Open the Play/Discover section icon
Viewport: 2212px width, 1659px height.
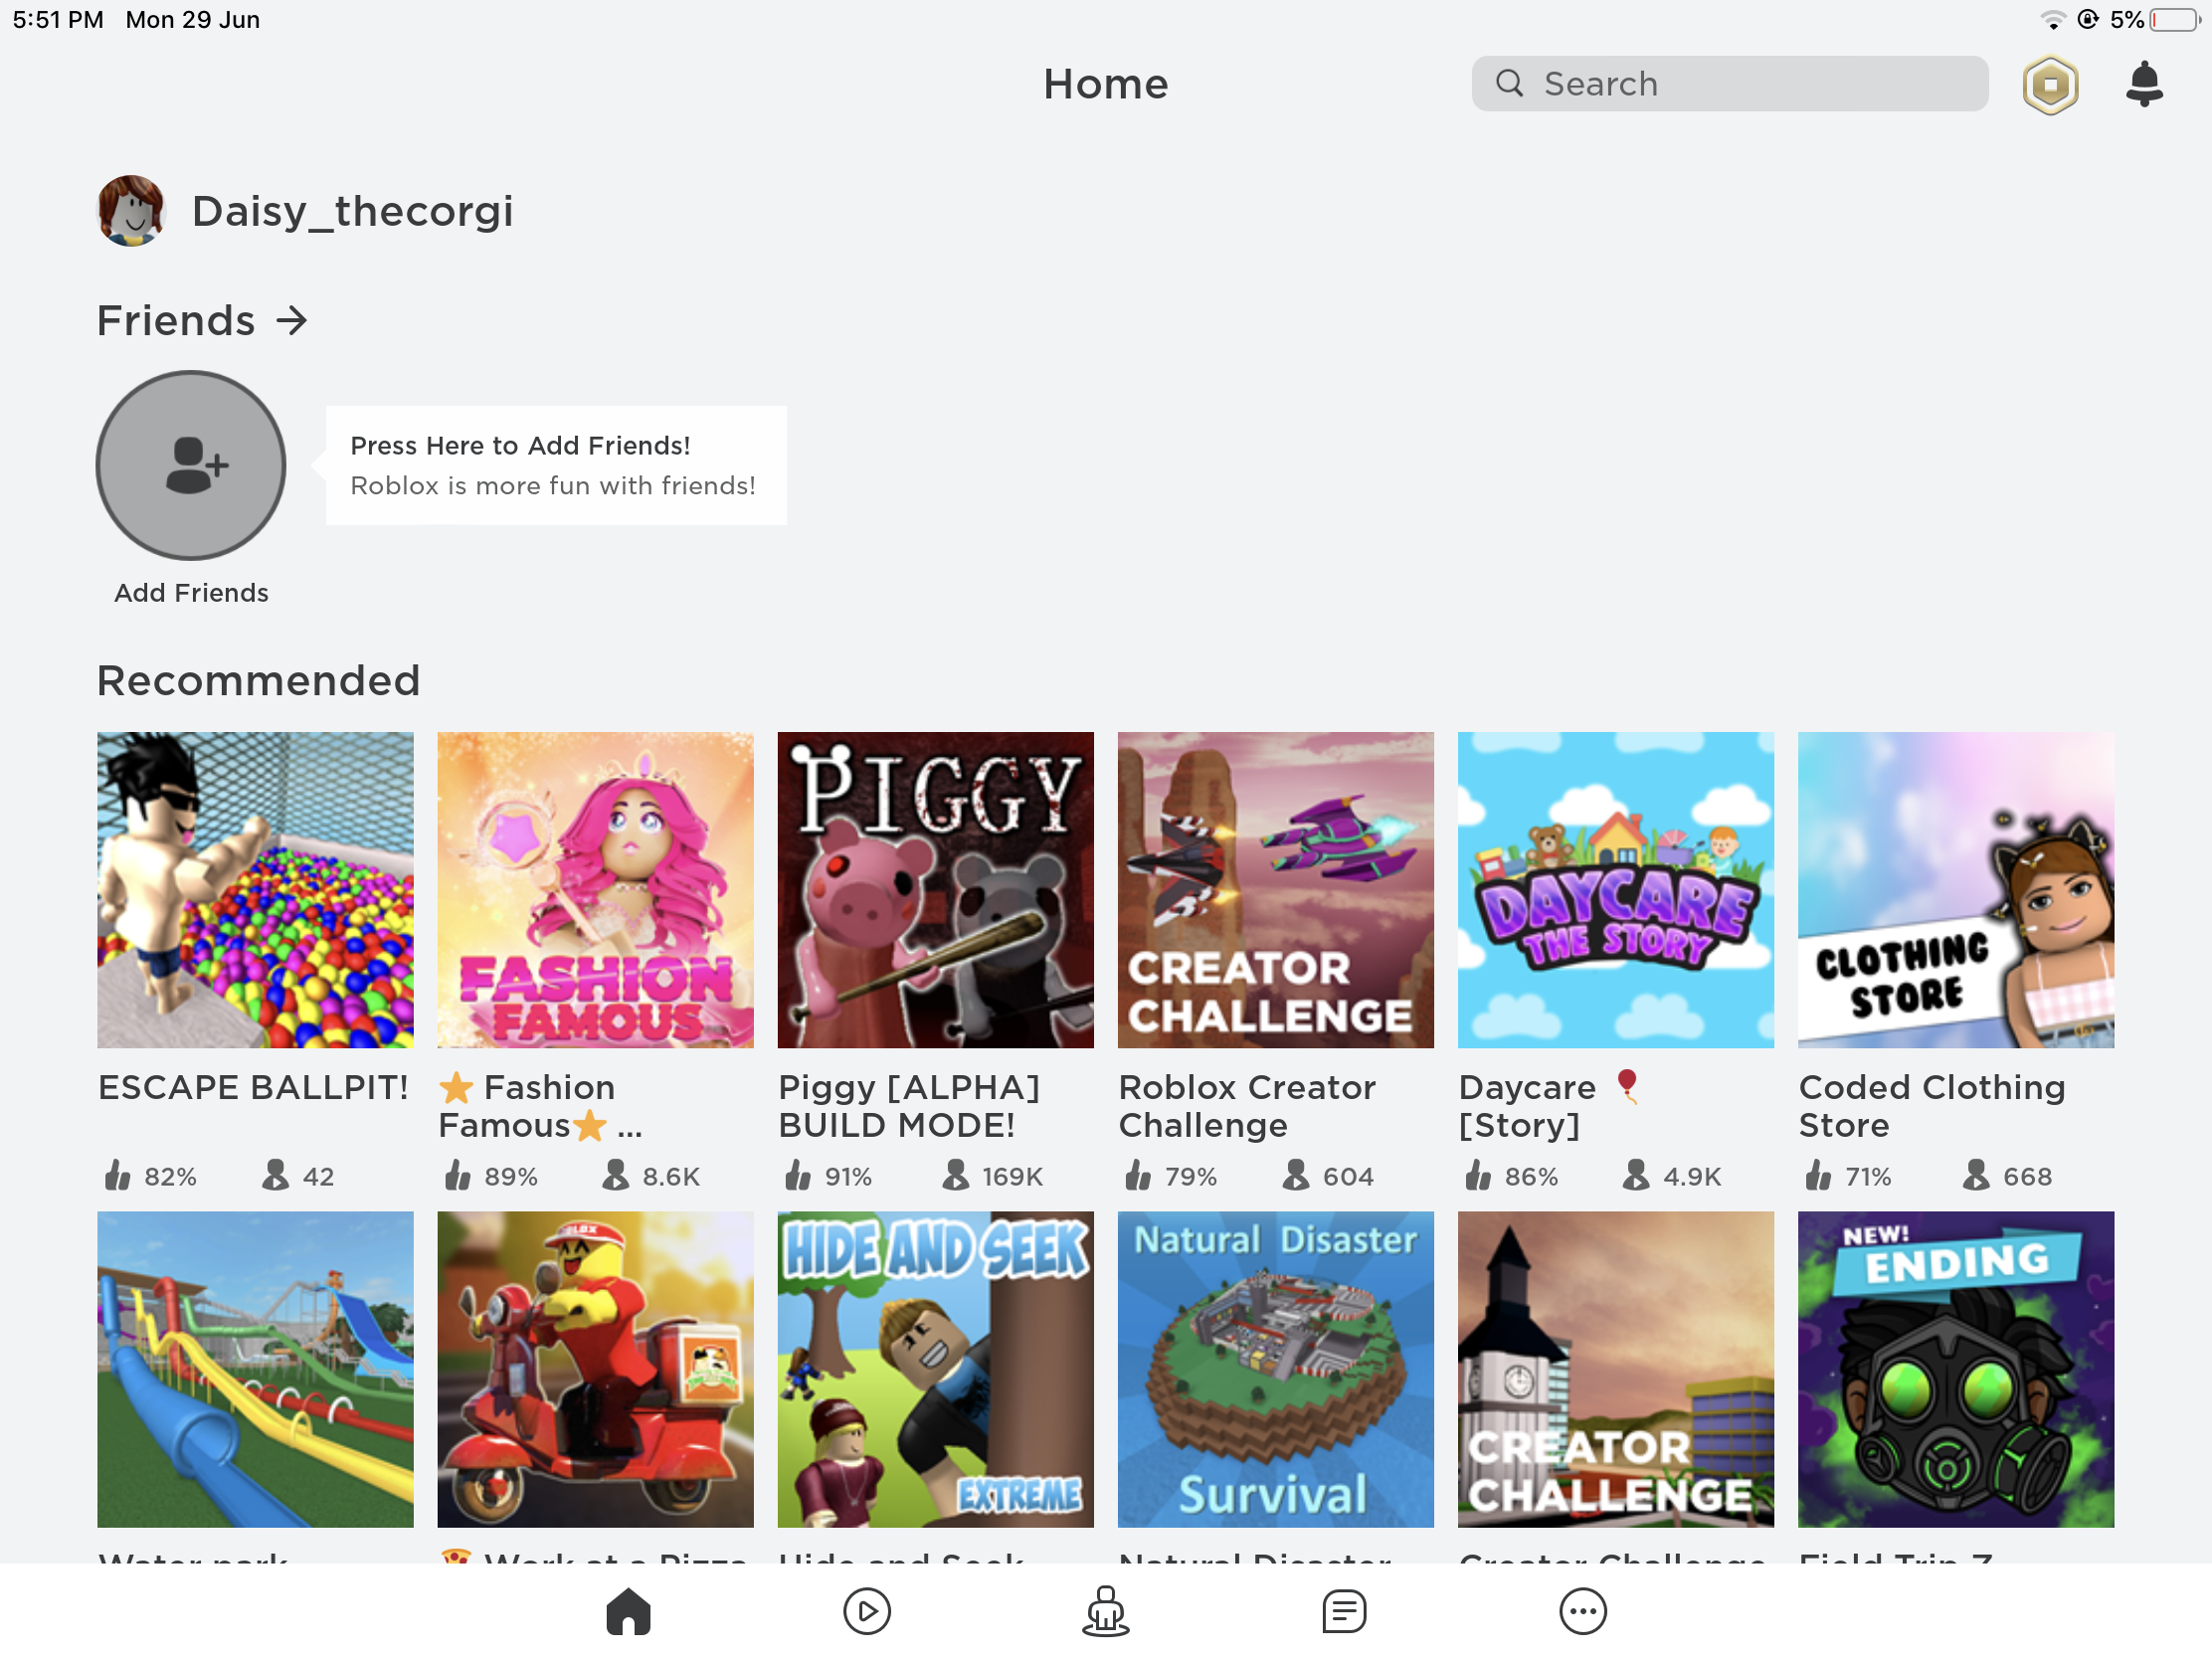[x=865, y=1610]
